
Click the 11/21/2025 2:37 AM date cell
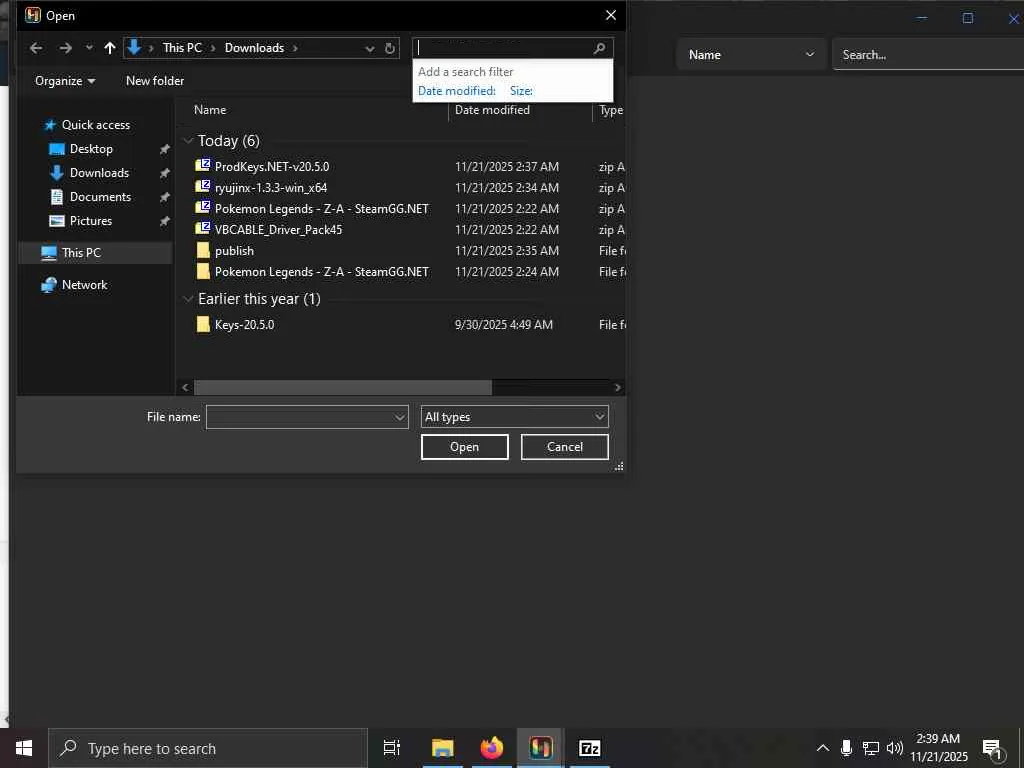point(507,167)
